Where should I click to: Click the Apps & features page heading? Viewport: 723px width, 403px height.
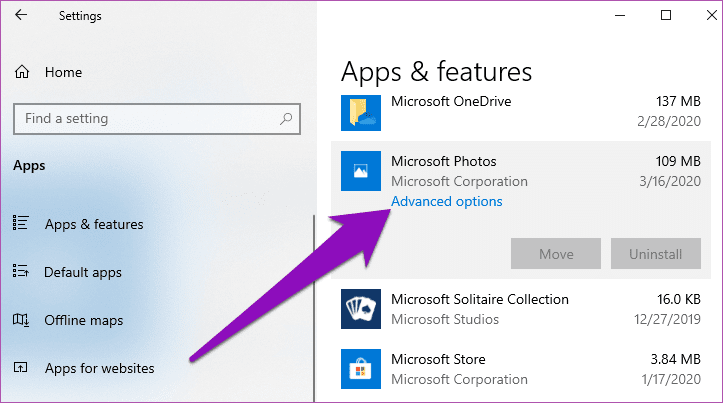pos(436,72)
